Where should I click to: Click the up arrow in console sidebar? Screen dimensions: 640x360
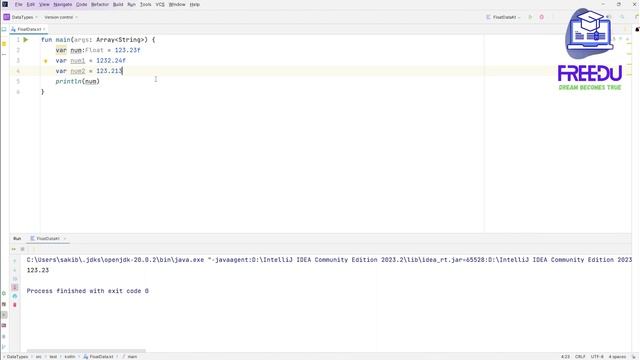point(15,261)
